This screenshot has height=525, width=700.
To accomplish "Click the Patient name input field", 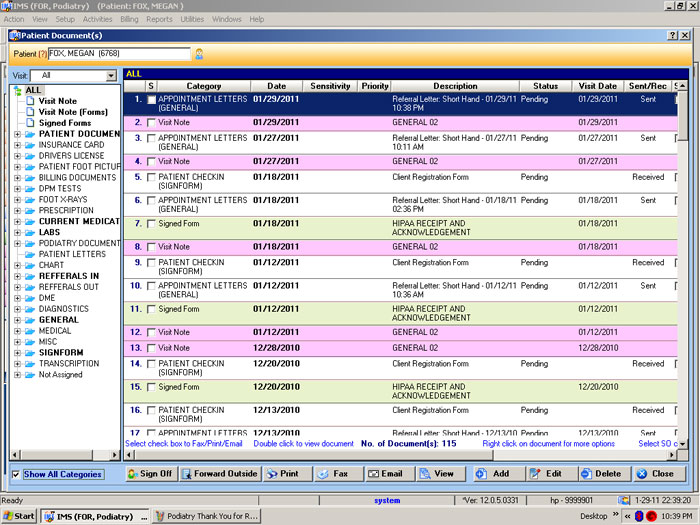I will [x=119, y=54].
